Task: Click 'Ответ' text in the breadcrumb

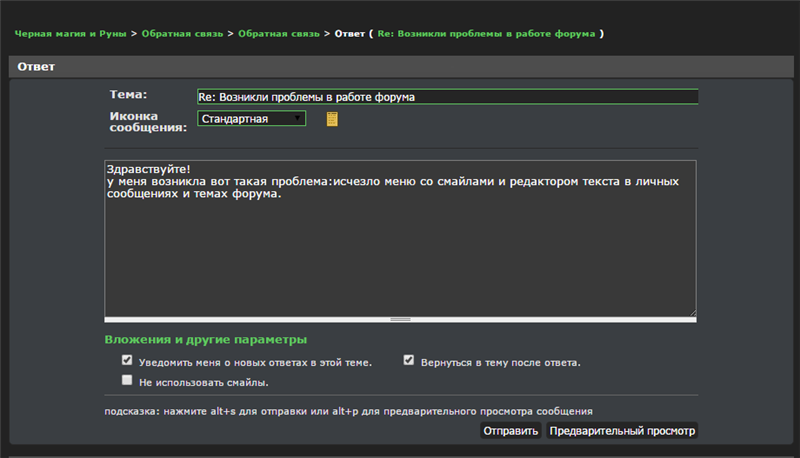Action: (x=349, y=34)
